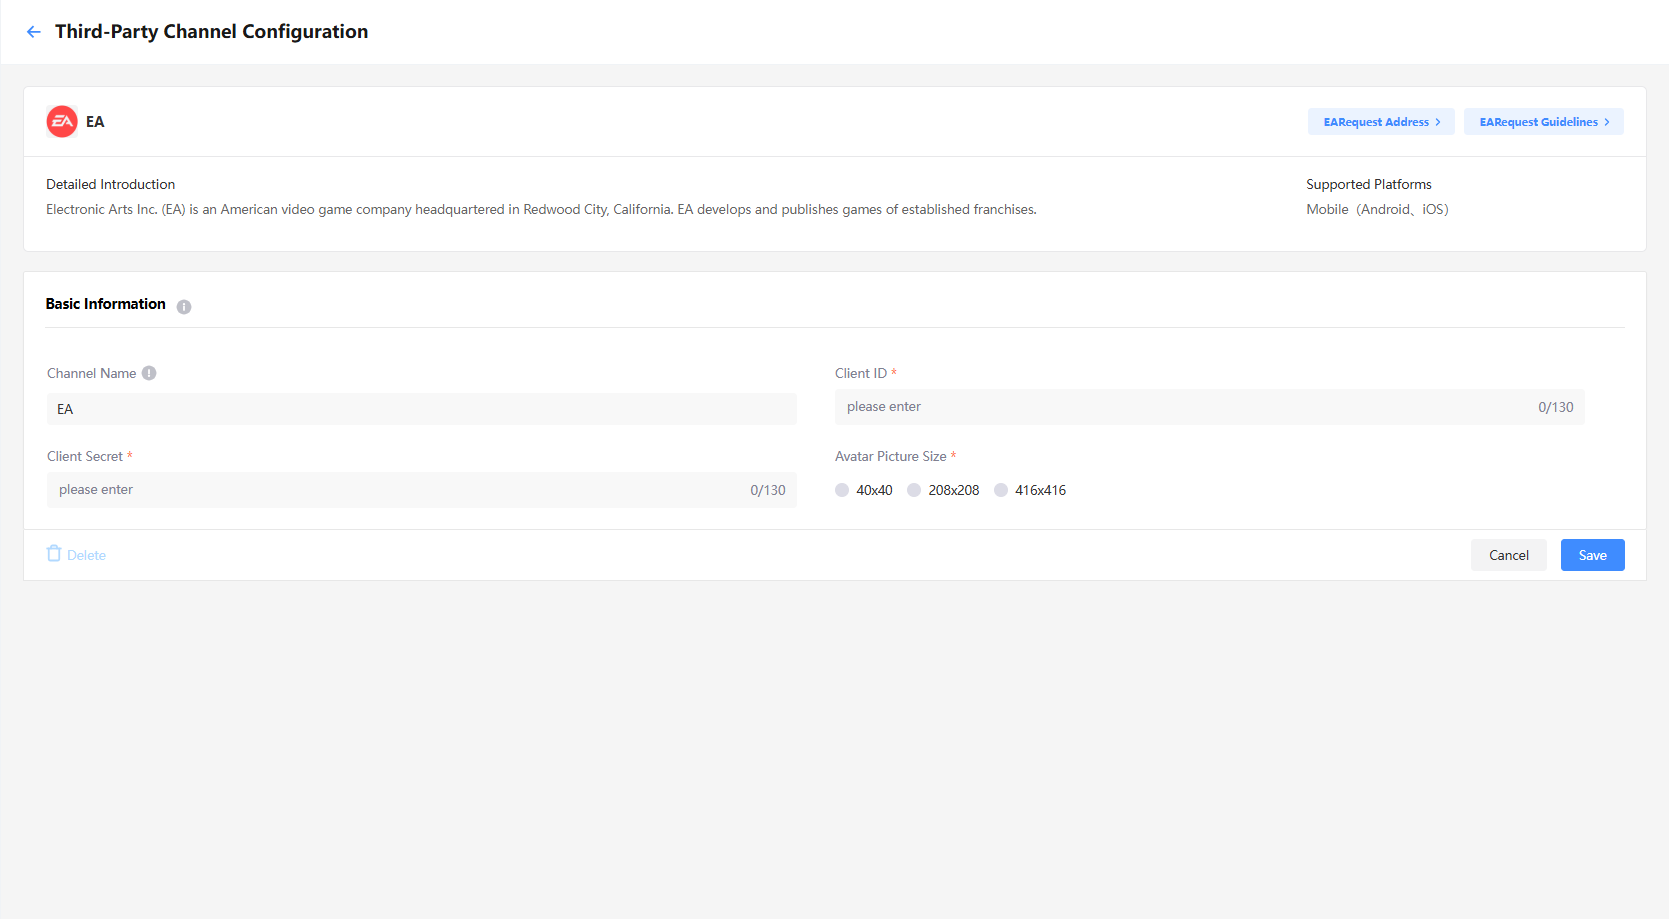Click the Client ID label
Viewport: 1669px width, 919px height.
pyautogui.click(x=861, y=373)
